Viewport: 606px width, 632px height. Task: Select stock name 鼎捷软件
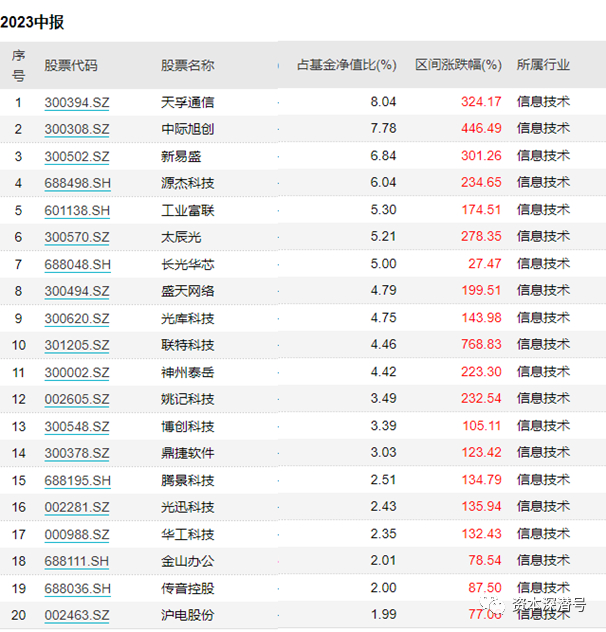[x=187, y=453]
